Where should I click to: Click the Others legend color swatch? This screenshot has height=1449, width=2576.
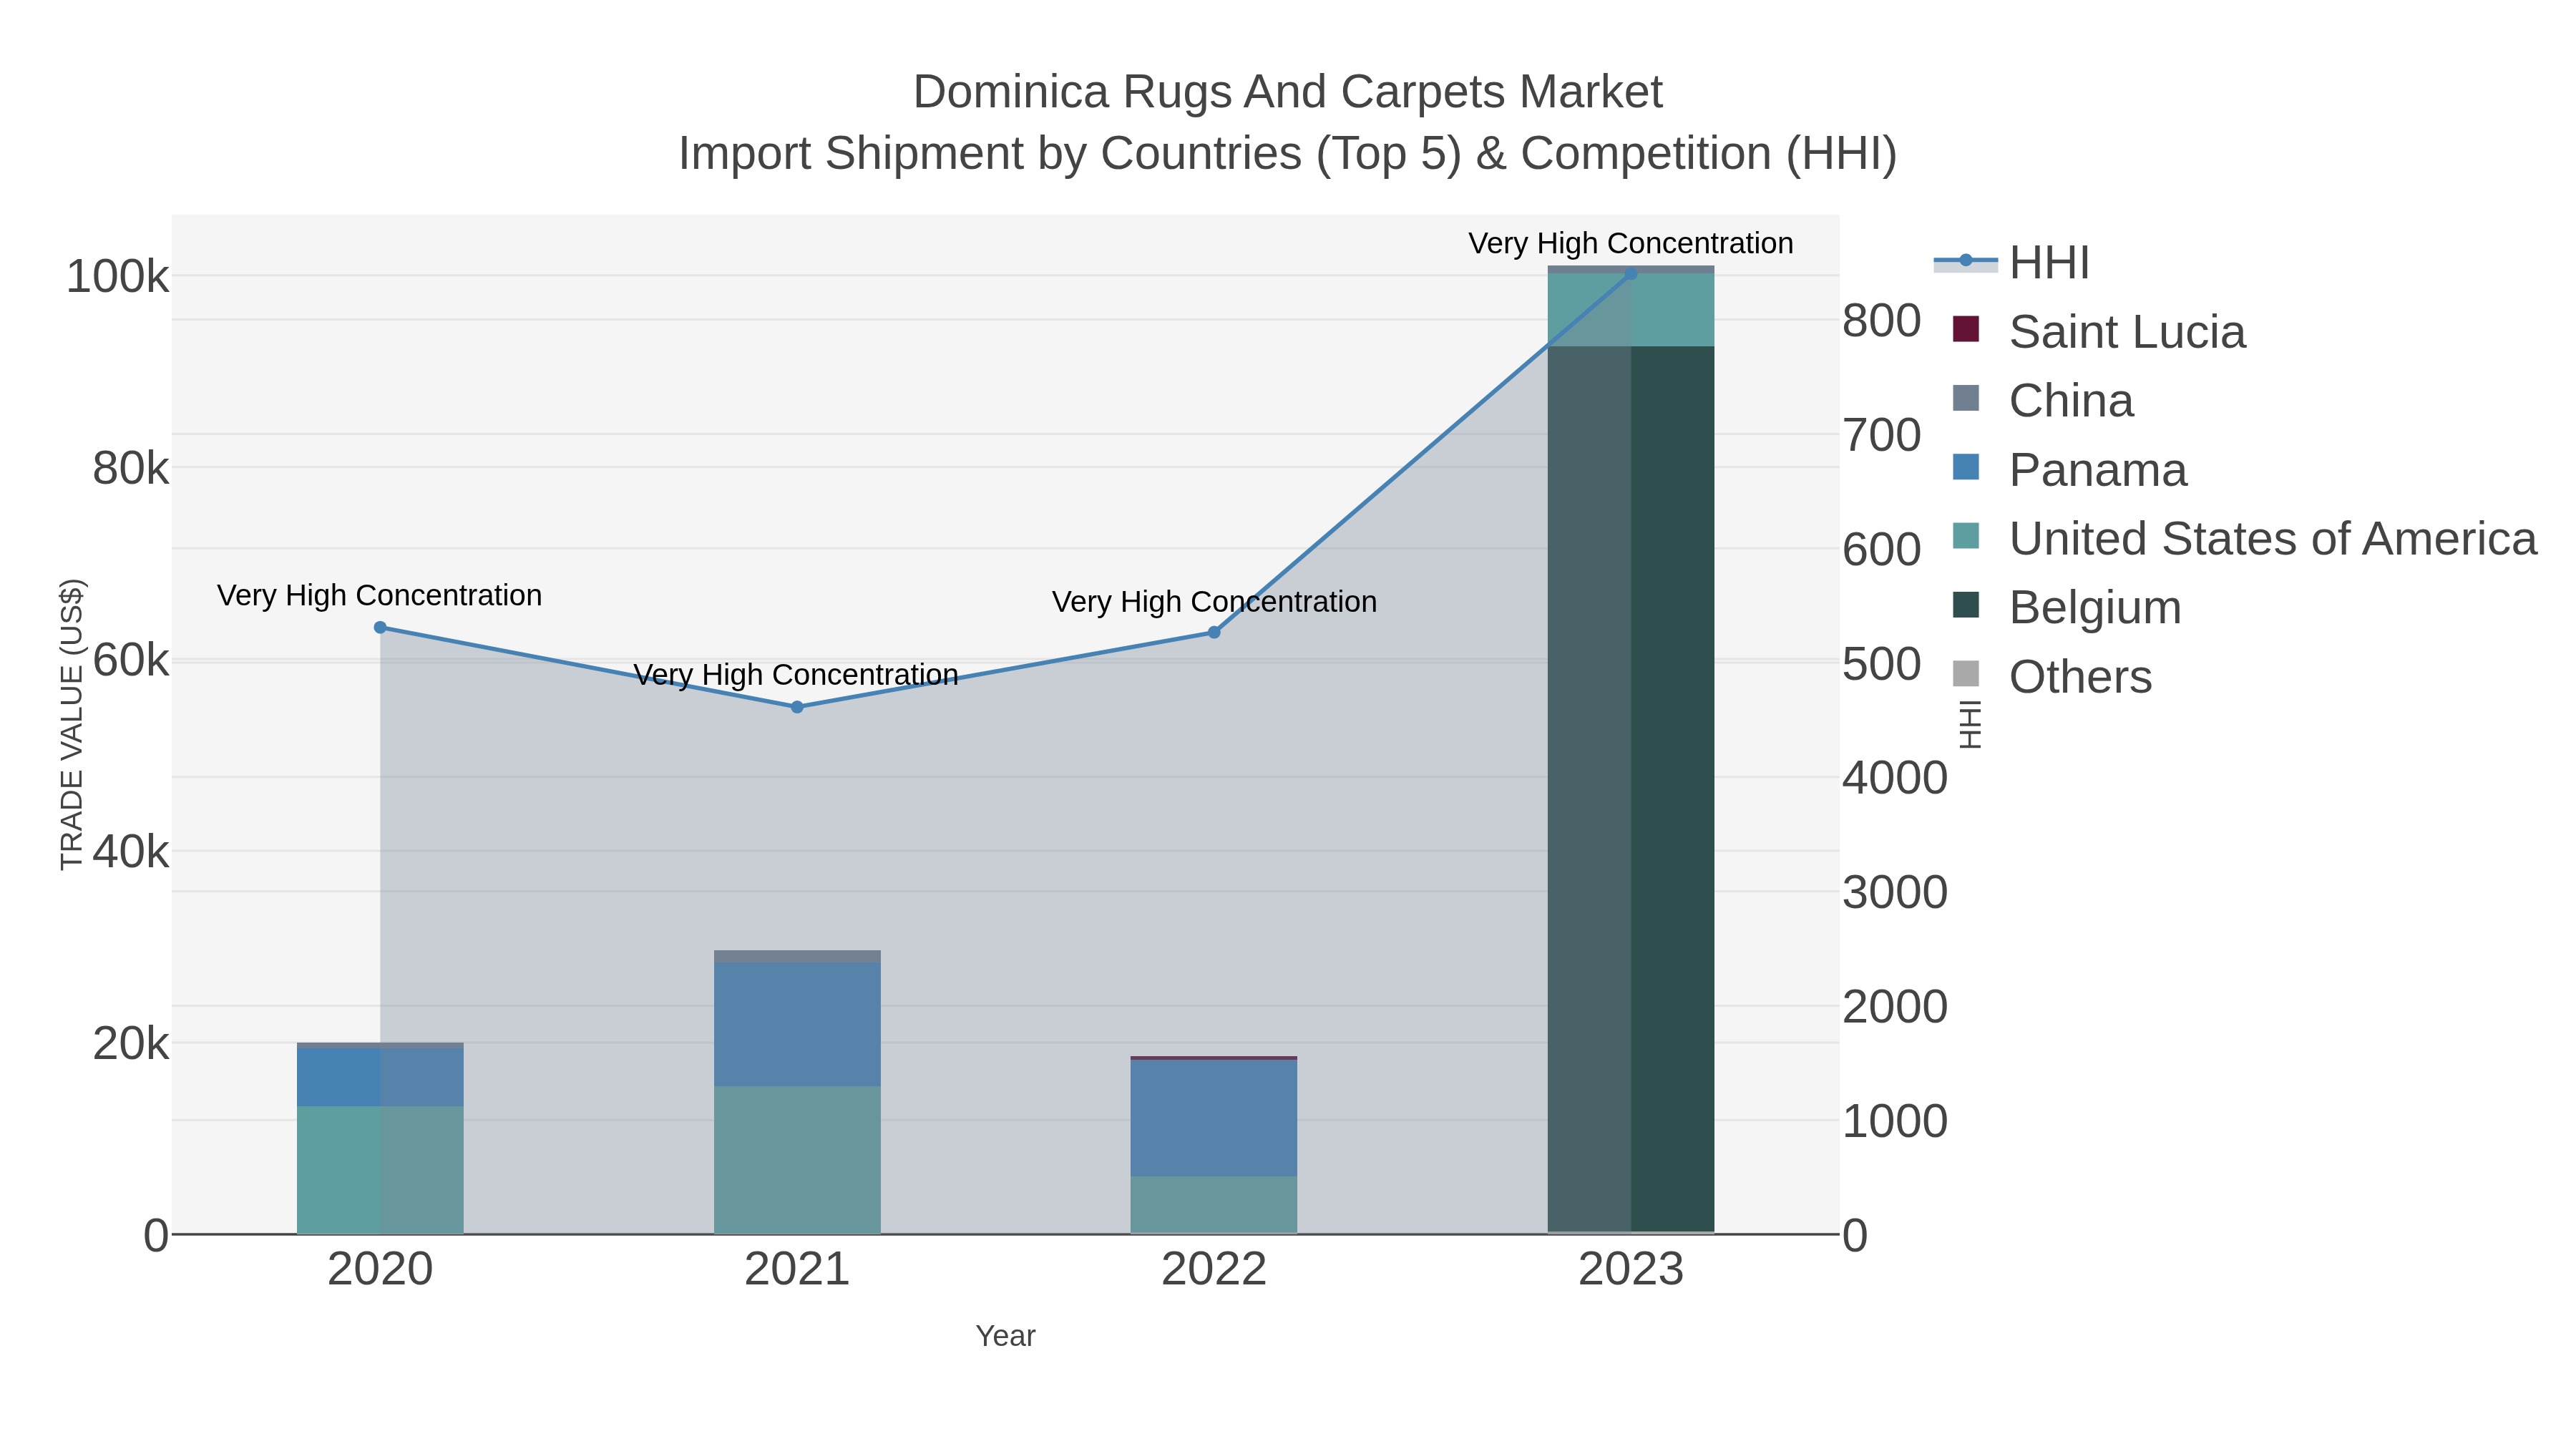pyautogui.click(x=1966, y=674)
